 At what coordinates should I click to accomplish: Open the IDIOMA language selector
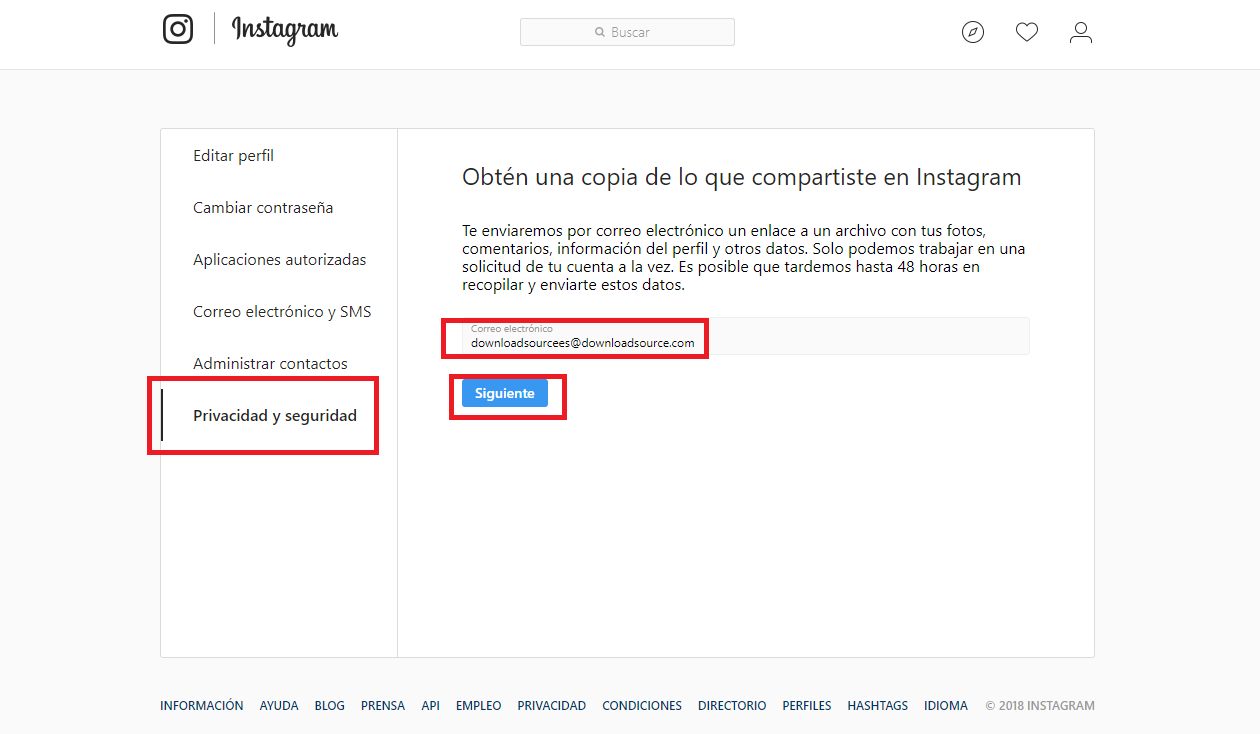(x=946, y=706)
